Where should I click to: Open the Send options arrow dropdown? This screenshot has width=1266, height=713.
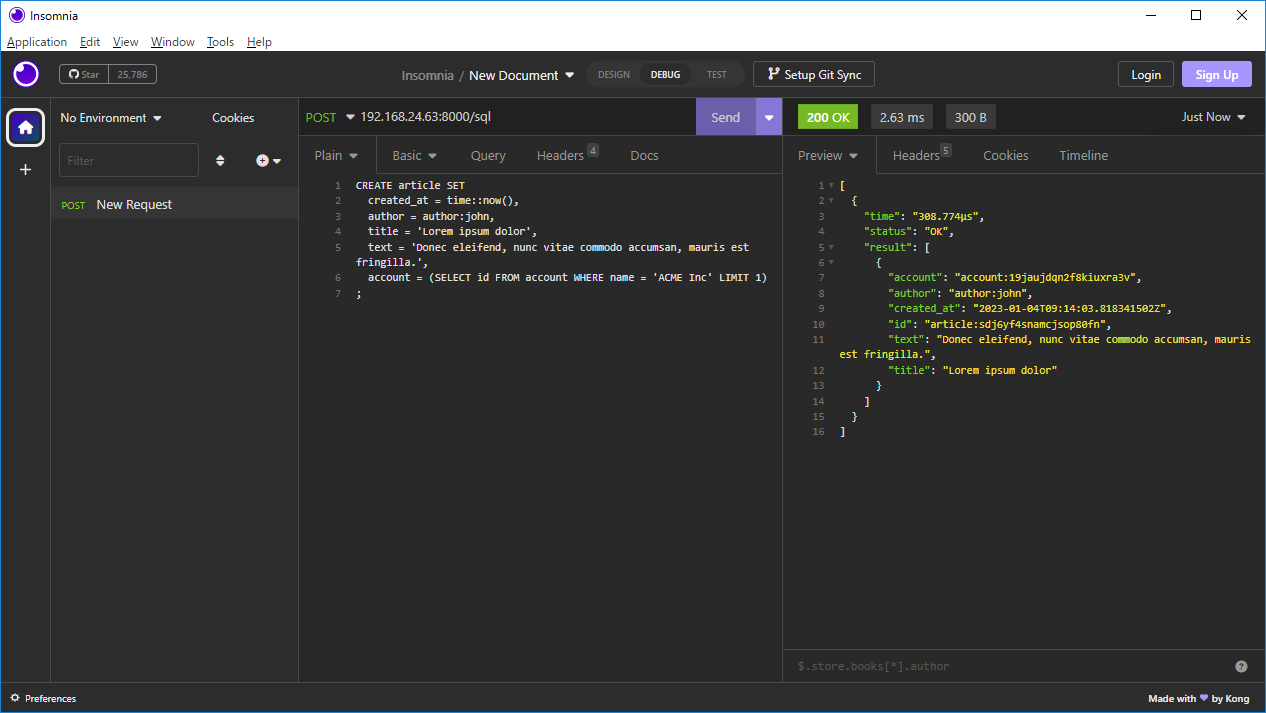pos(769,117)
